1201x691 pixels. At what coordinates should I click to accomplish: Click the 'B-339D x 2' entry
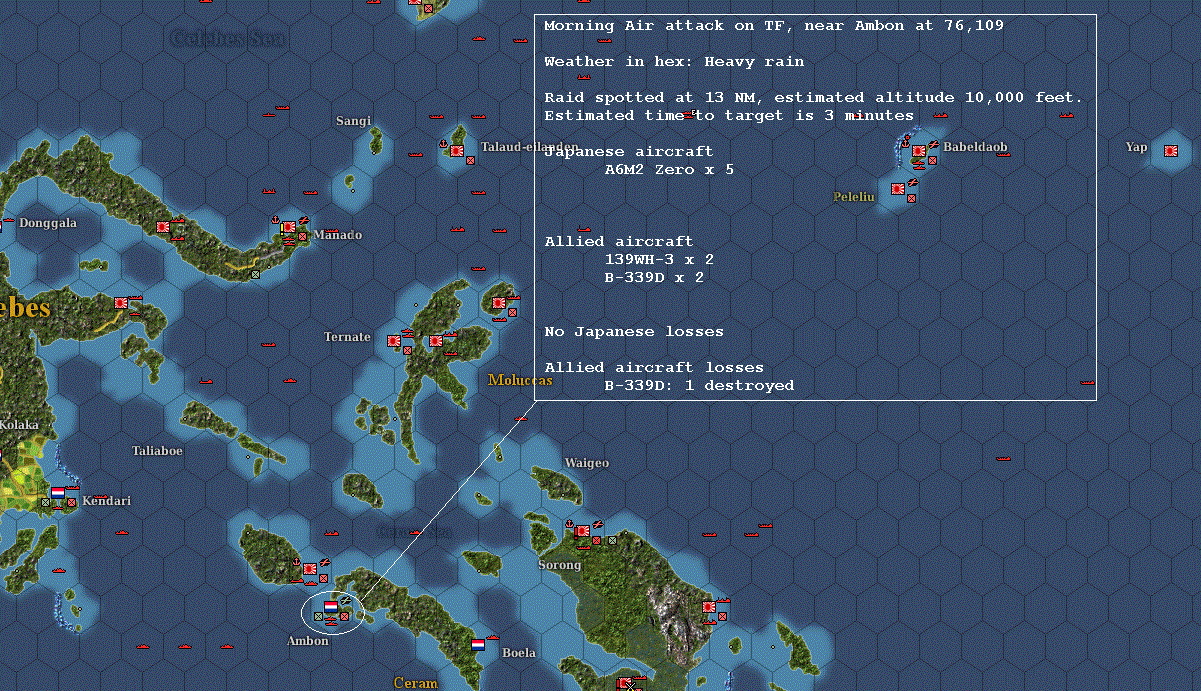pos(654,277)
